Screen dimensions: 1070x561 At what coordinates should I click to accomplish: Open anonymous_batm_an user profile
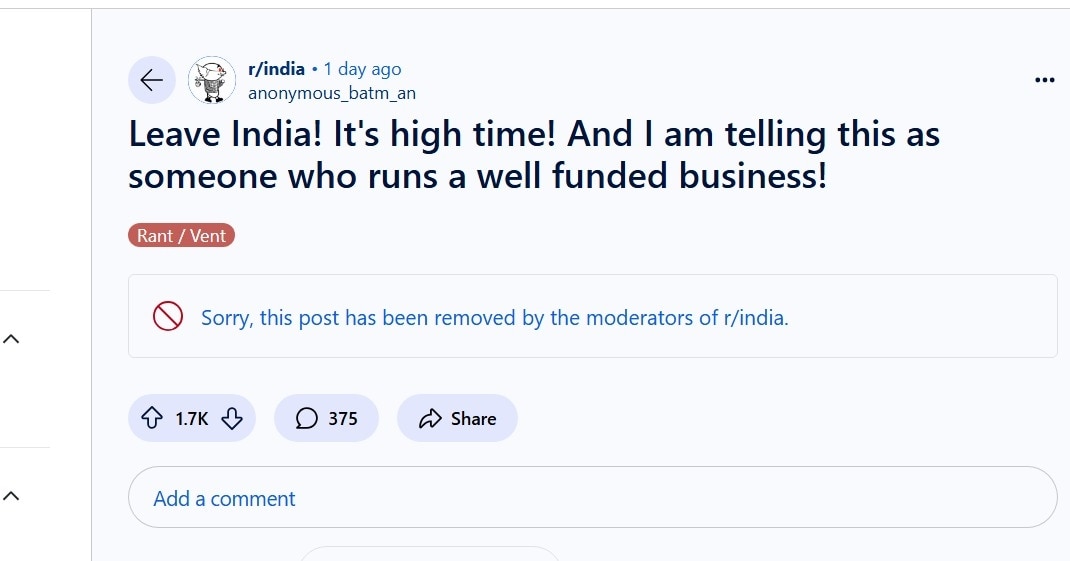coord(331,93)
